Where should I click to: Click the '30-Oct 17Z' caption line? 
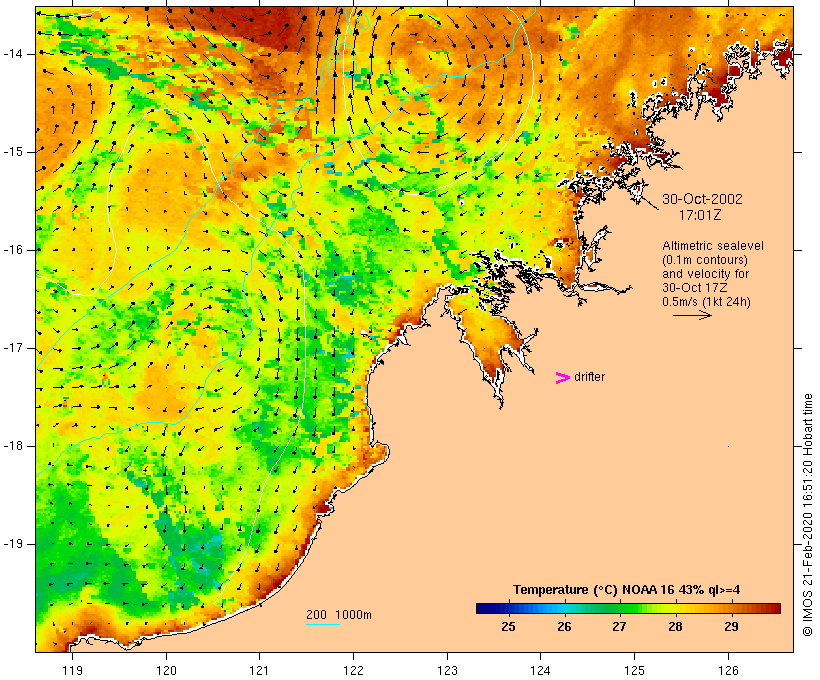coord(694,287)
